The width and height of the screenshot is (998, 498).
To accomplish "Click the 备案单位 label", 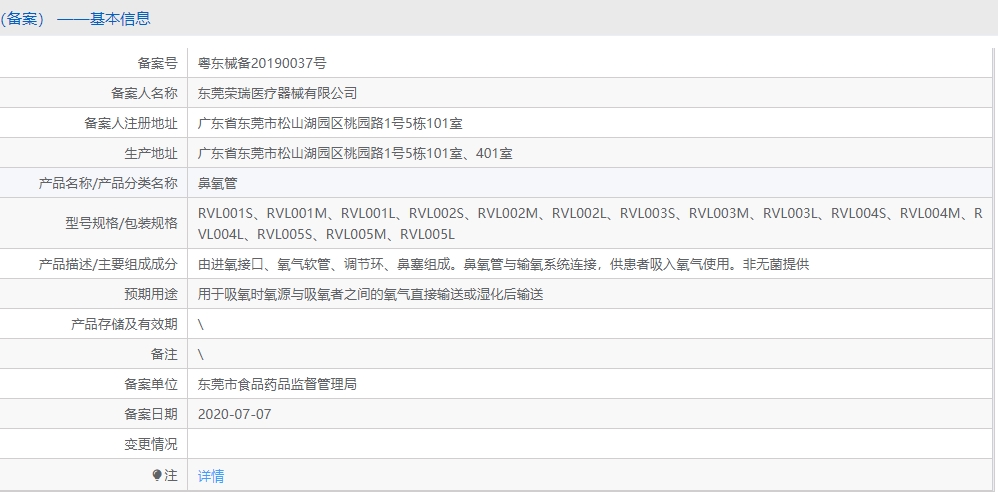I will [x=151, y=384].
